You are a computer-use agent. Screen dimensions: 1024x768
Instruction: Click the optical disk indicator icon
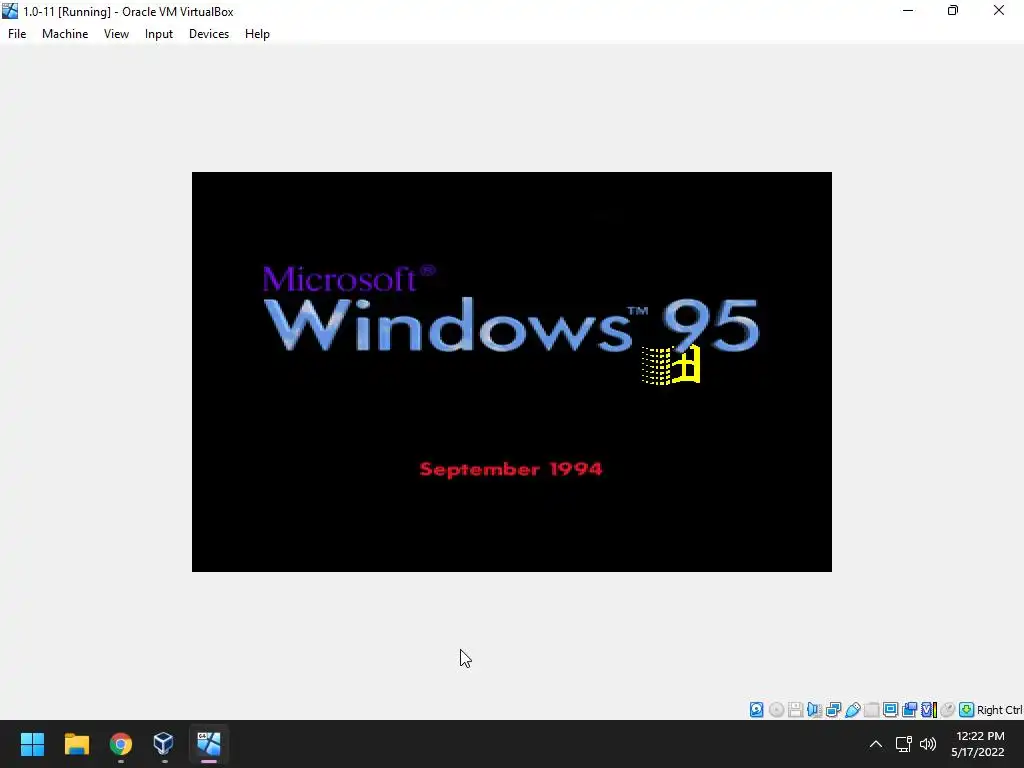pyautogui.click(x=776, y=710)
